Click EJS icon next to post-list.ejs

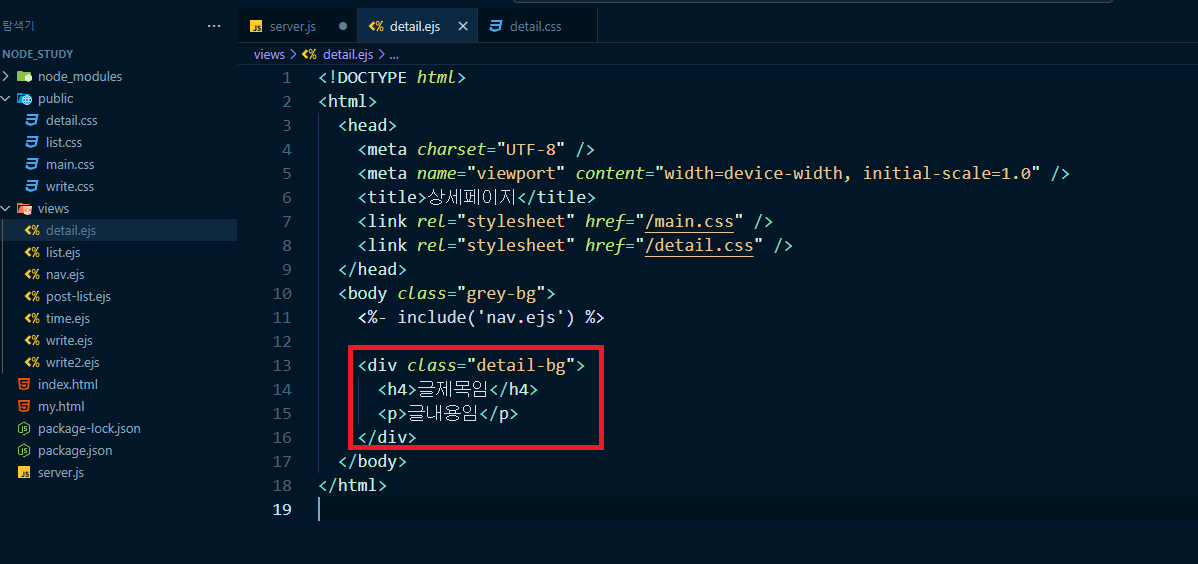32,297
